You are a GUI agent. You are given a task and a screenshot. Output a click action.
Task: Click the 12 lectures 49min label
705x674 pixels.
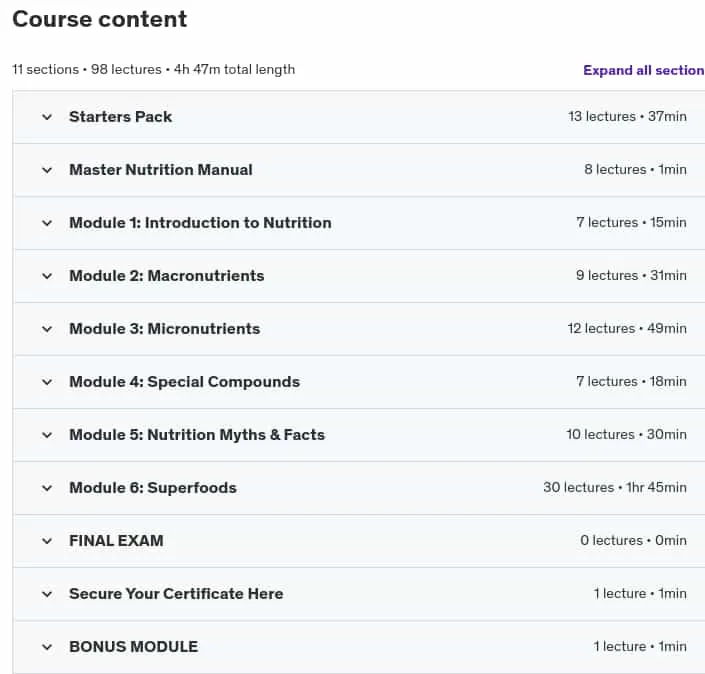627,329
